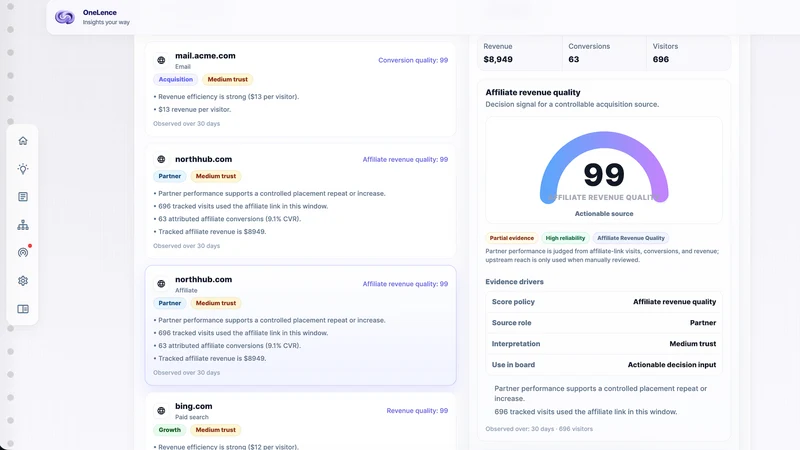Viewport: 800px width, 450px height.
Task: Select the mail.acme.com source title
Action: [205, 56]
